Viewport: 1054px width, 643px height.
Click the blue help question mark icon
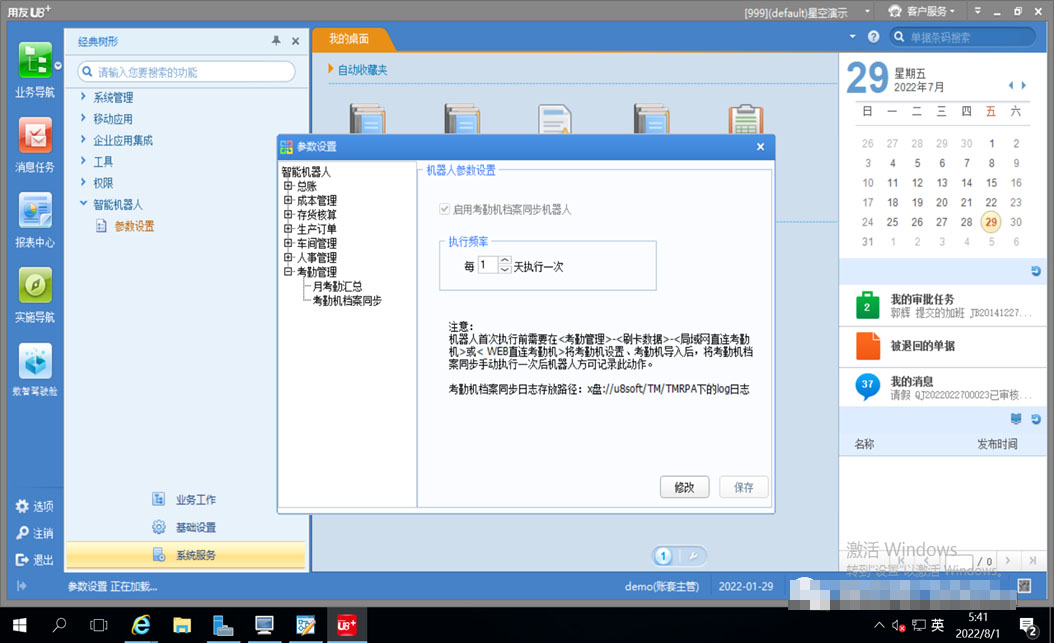tap(873, 37)
